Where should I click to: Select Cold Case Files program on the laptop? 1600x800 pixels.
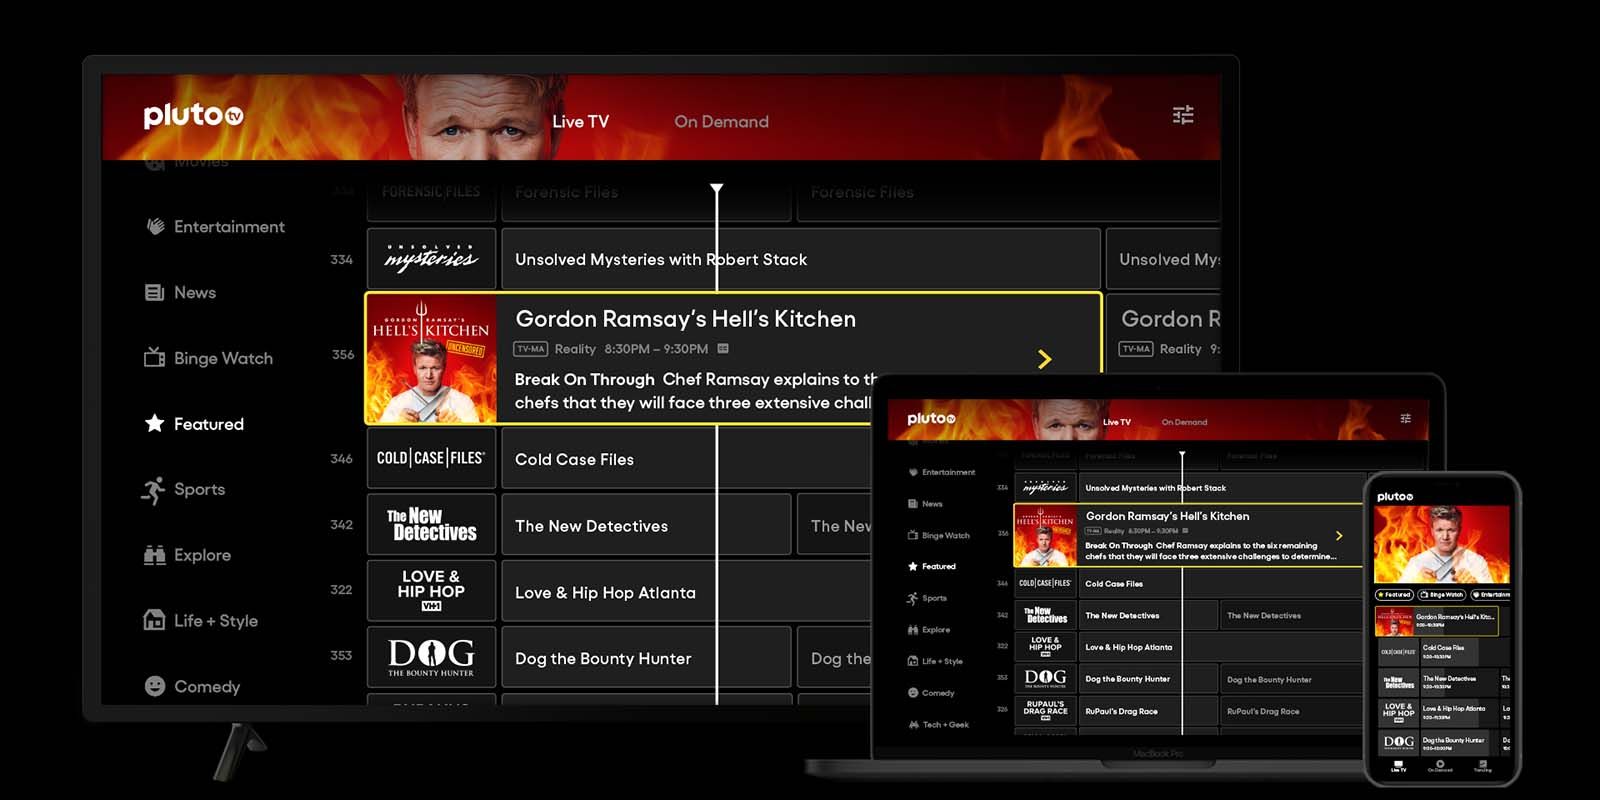click(x=1222, y=583)
